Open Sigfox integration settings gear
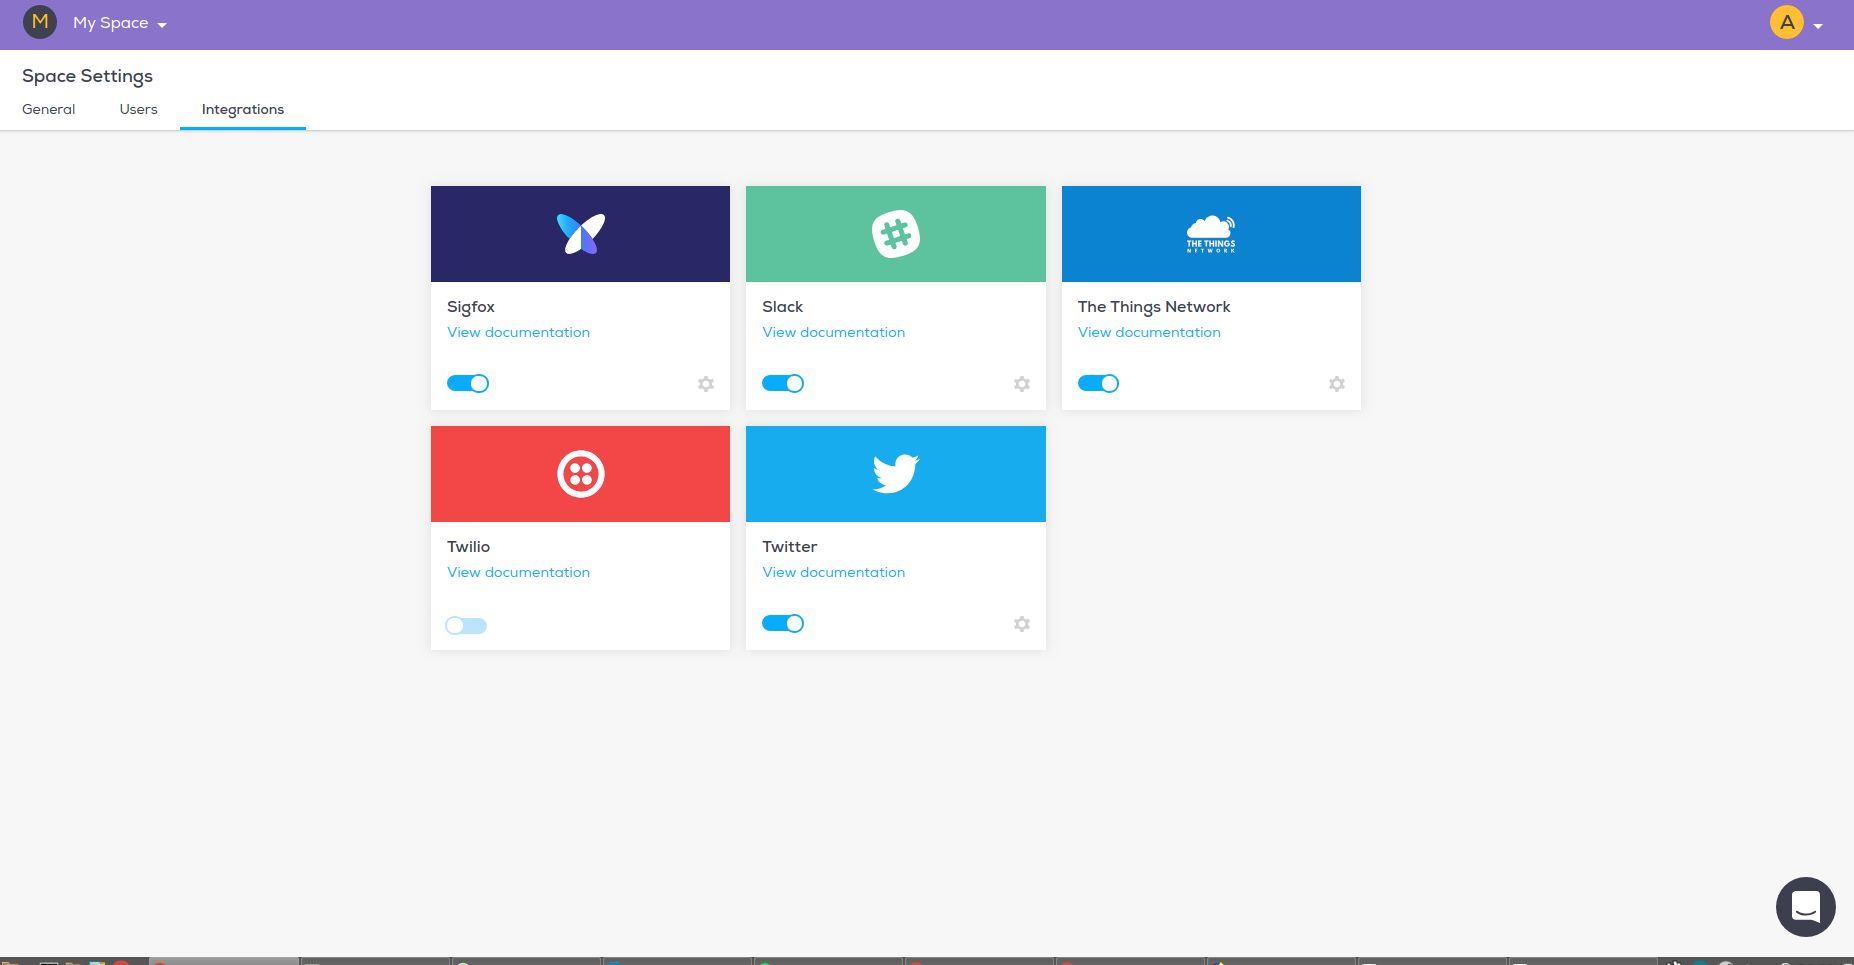Viewport: 1854px width, 965px height. [706, 384]
